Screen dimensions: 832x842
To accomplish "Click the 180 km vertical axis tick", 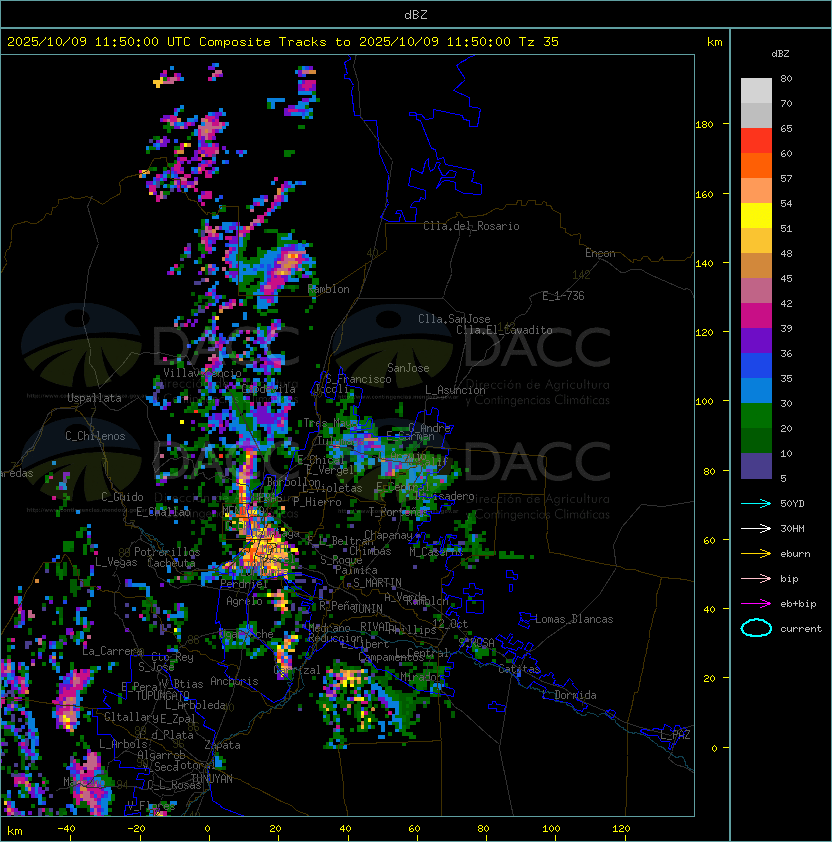I will click(704, 125).
